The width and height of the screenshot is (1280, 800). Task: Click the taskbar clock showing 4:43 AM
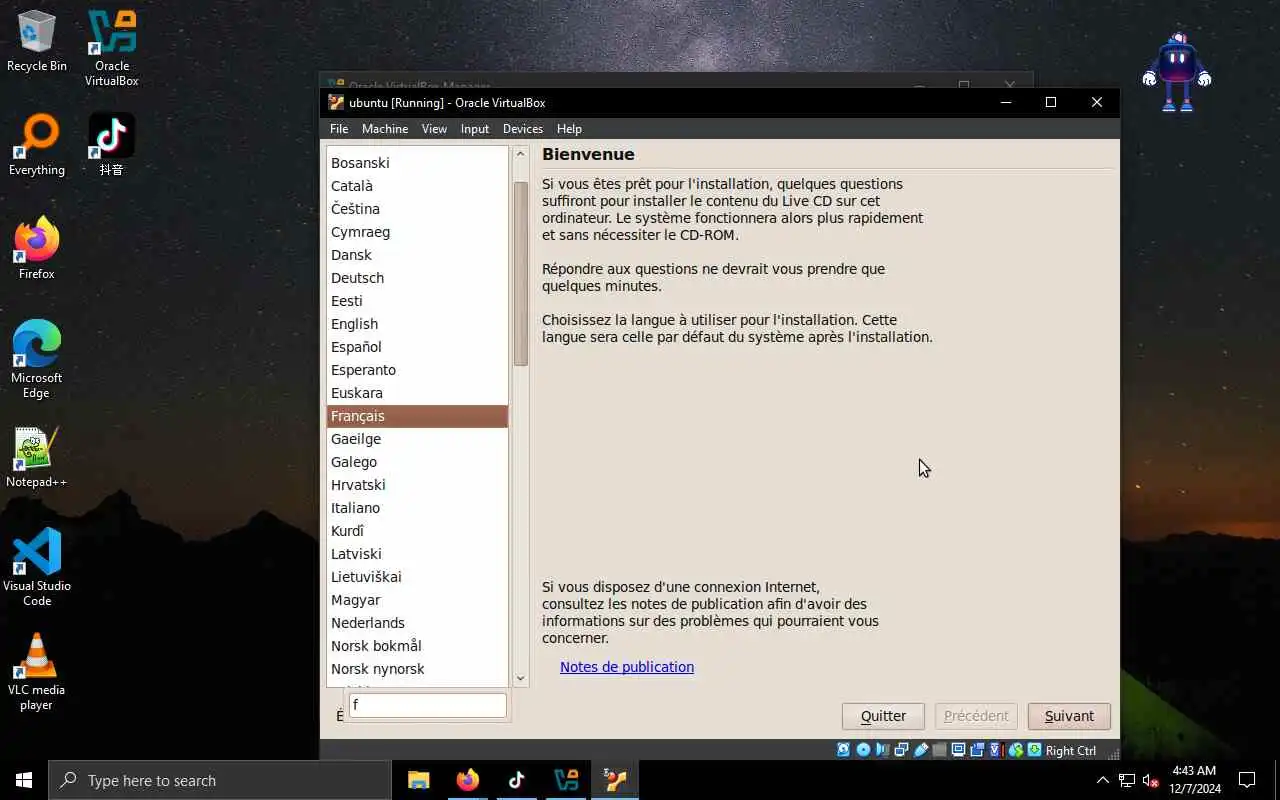pyautogui.click(x=1195, y=780)
